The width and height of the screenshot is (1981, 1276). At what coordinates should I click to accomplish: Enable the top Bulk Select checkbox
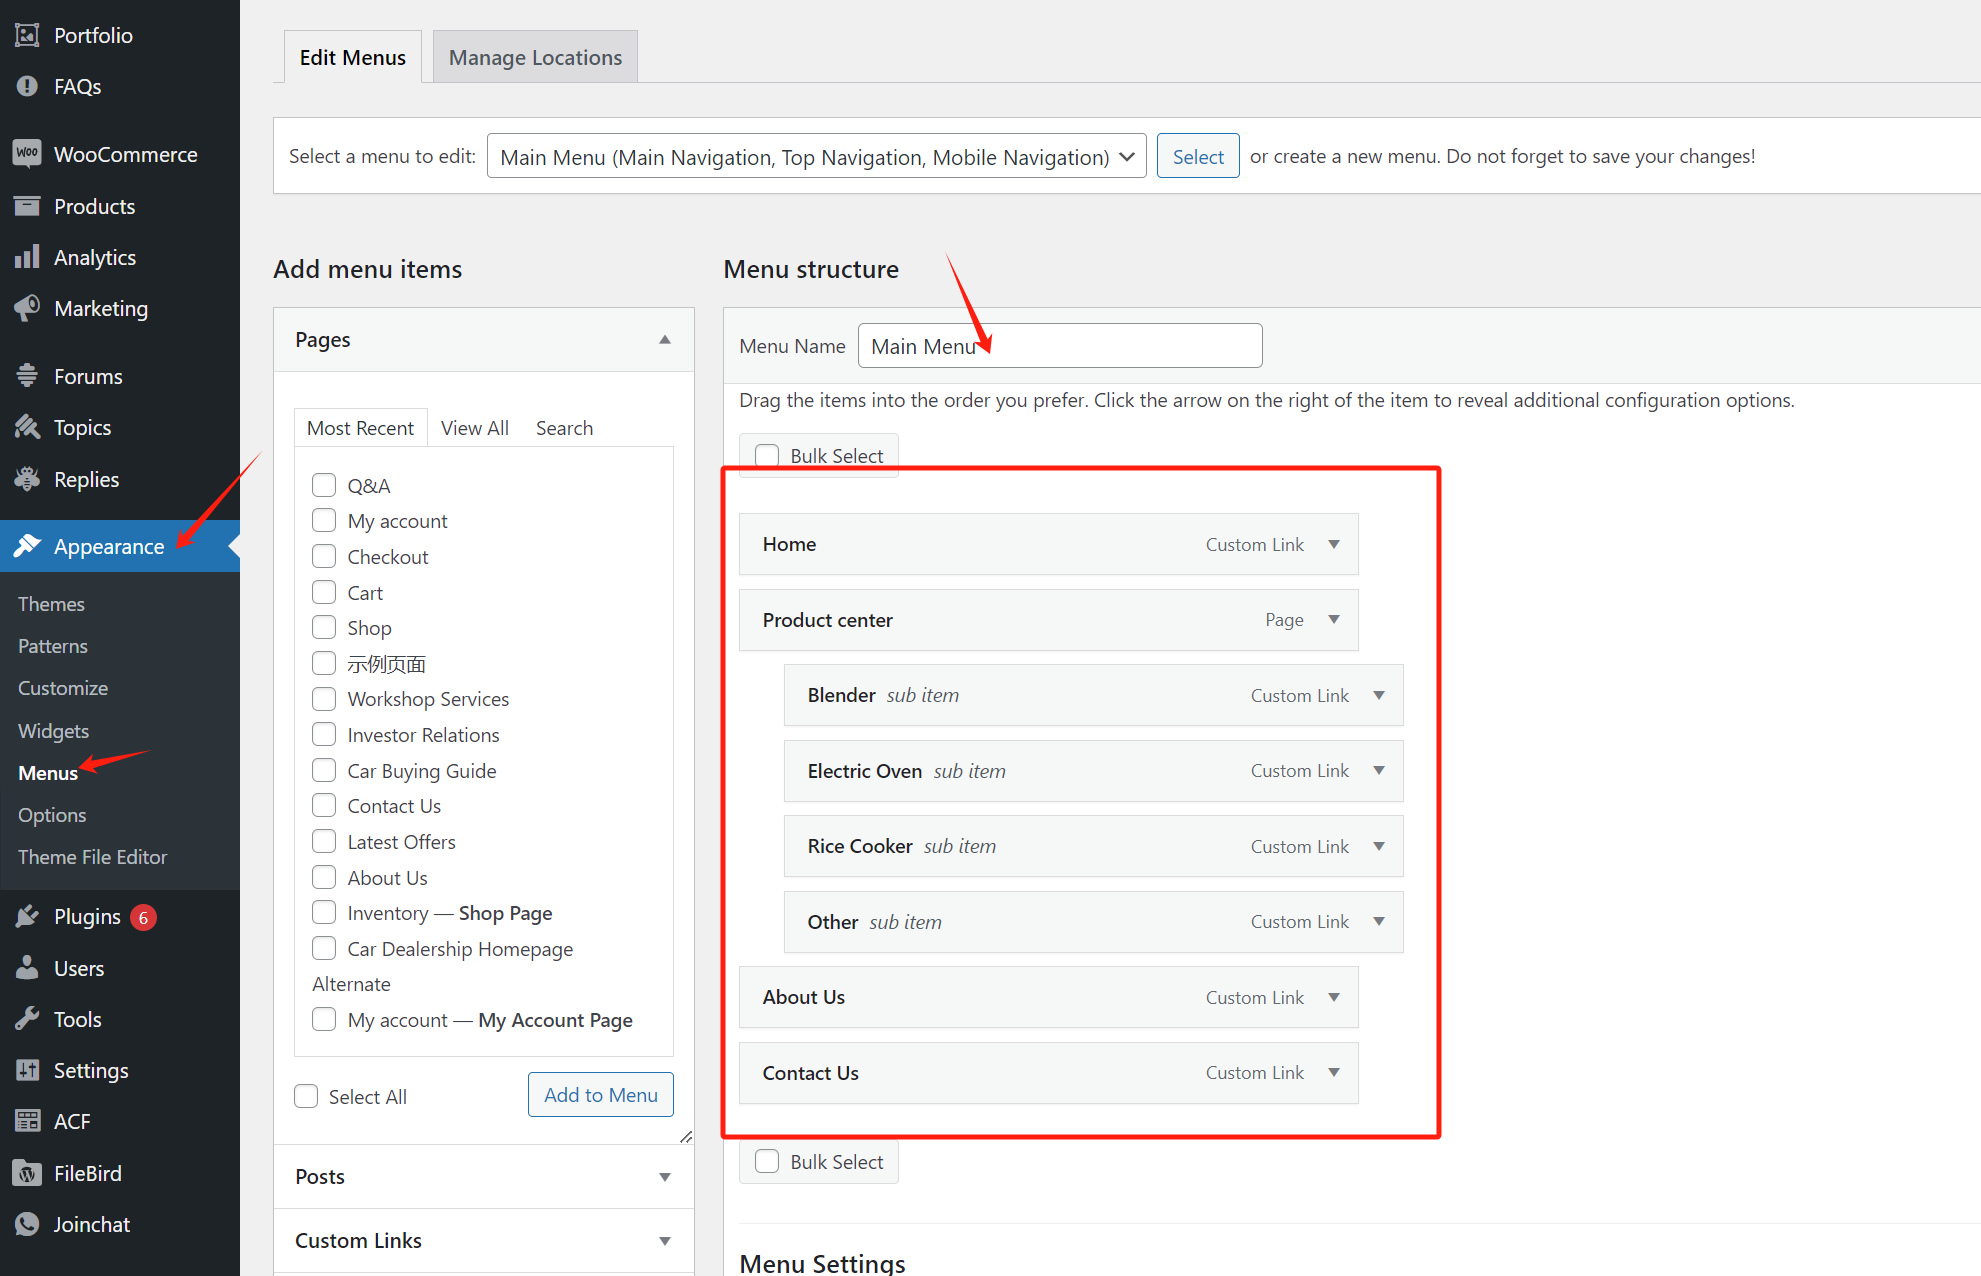(767, 456)
